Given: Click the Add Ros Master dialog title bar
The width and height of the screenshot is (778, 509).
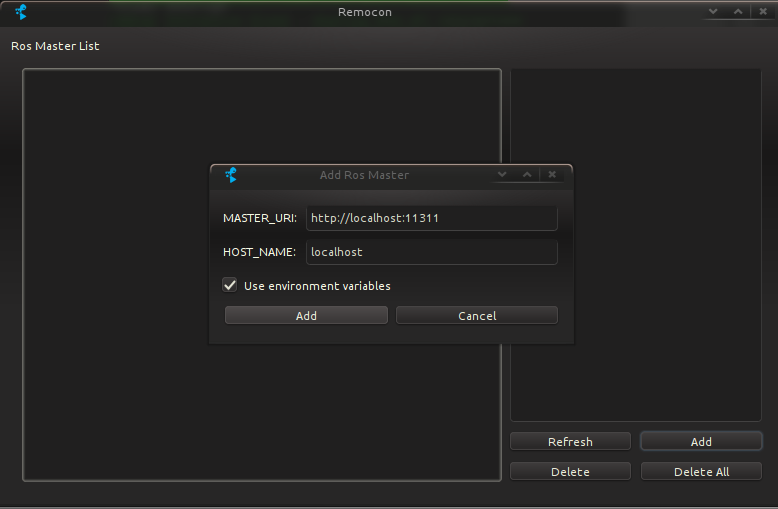Looking at the screenshot, I should click(x=364, y=175).
